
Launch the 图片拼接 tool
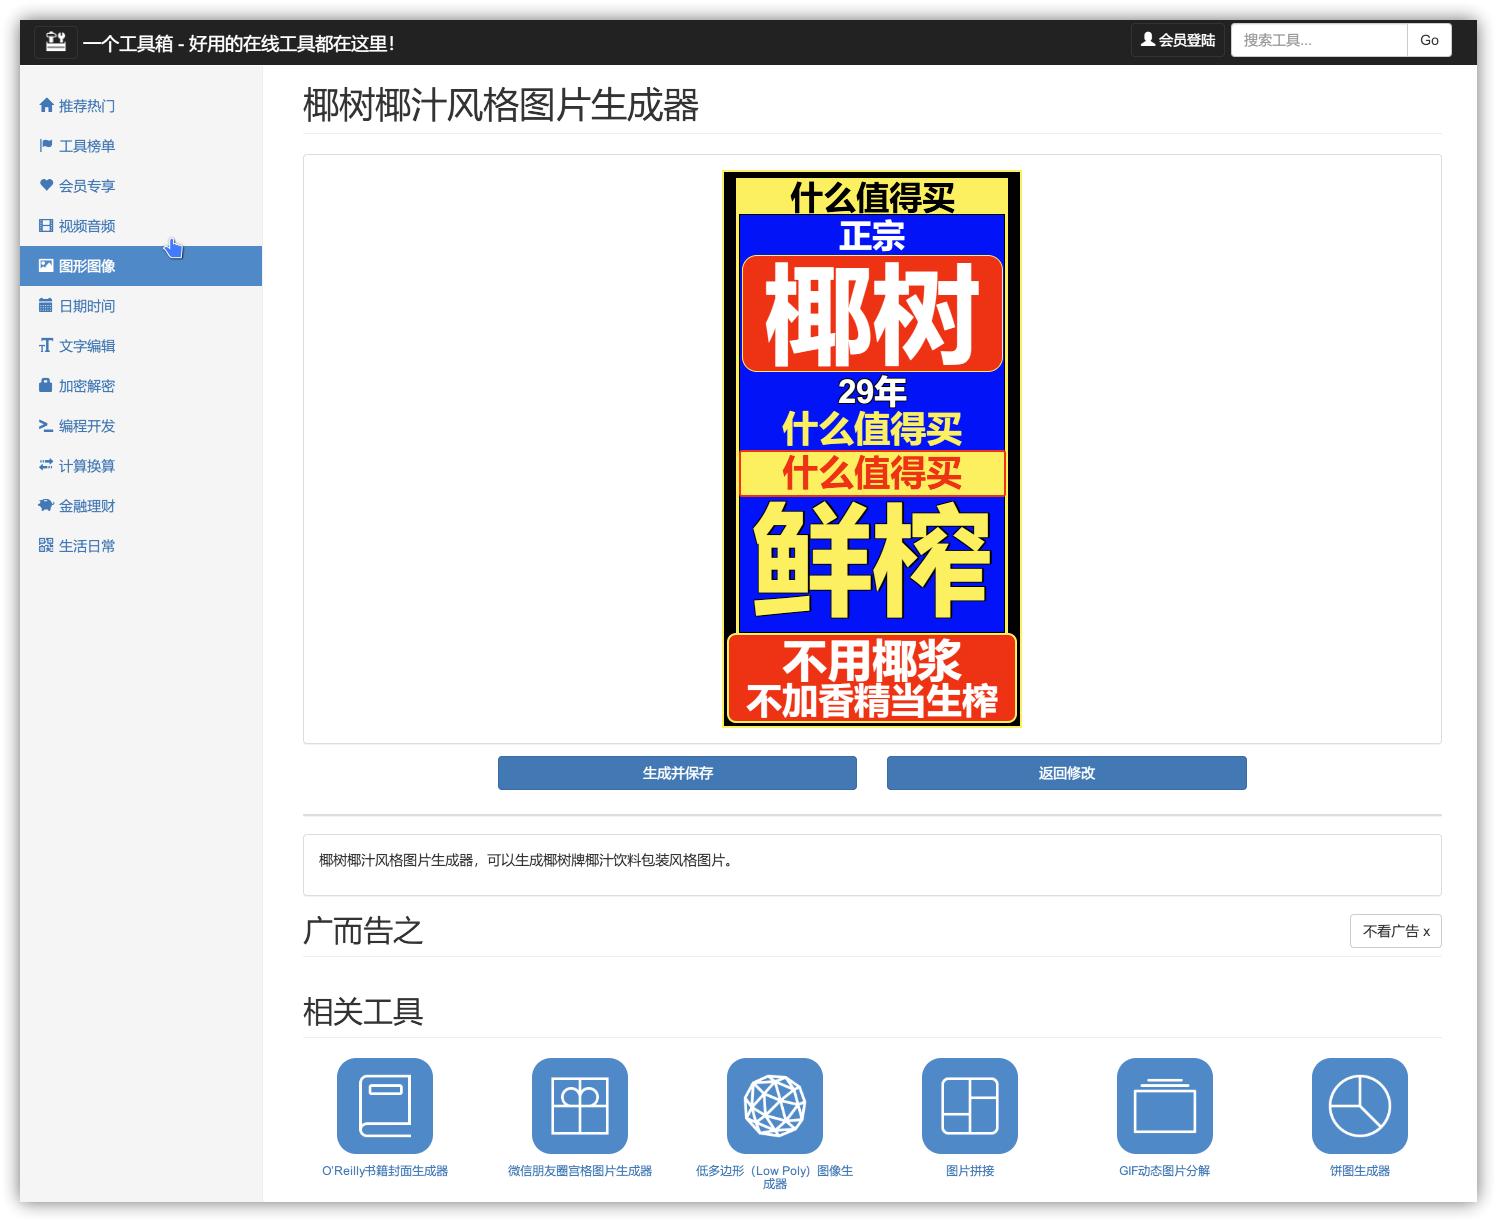pyautogui.click(x=969, y=1105)
